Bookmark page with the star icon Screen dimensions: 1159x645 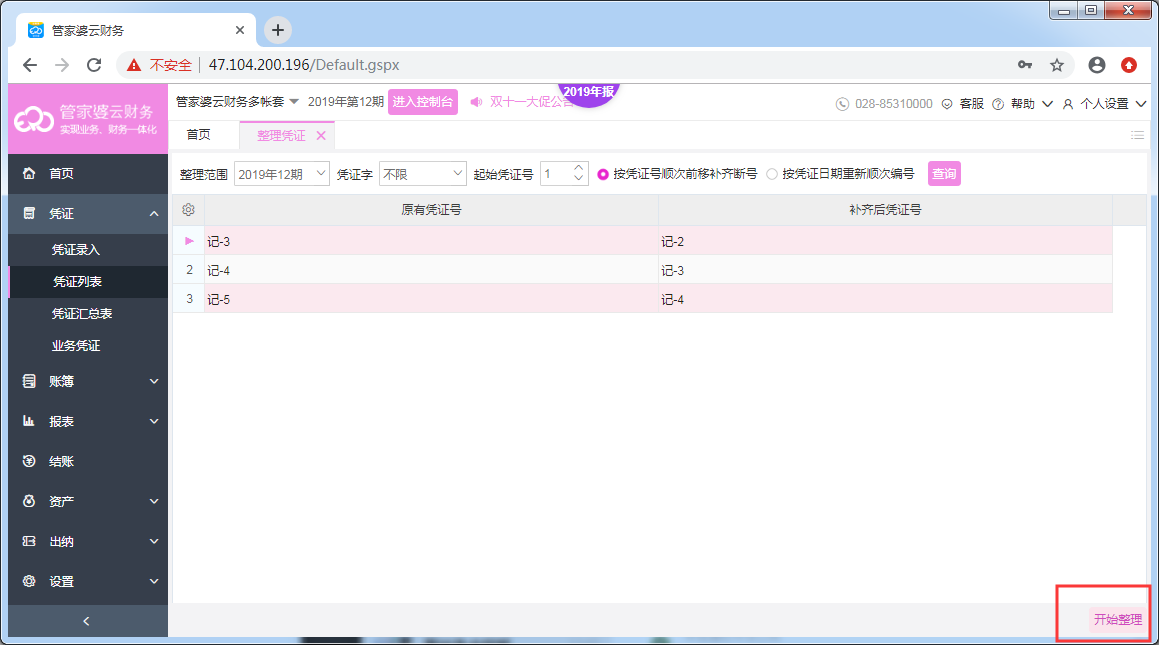1057,65
